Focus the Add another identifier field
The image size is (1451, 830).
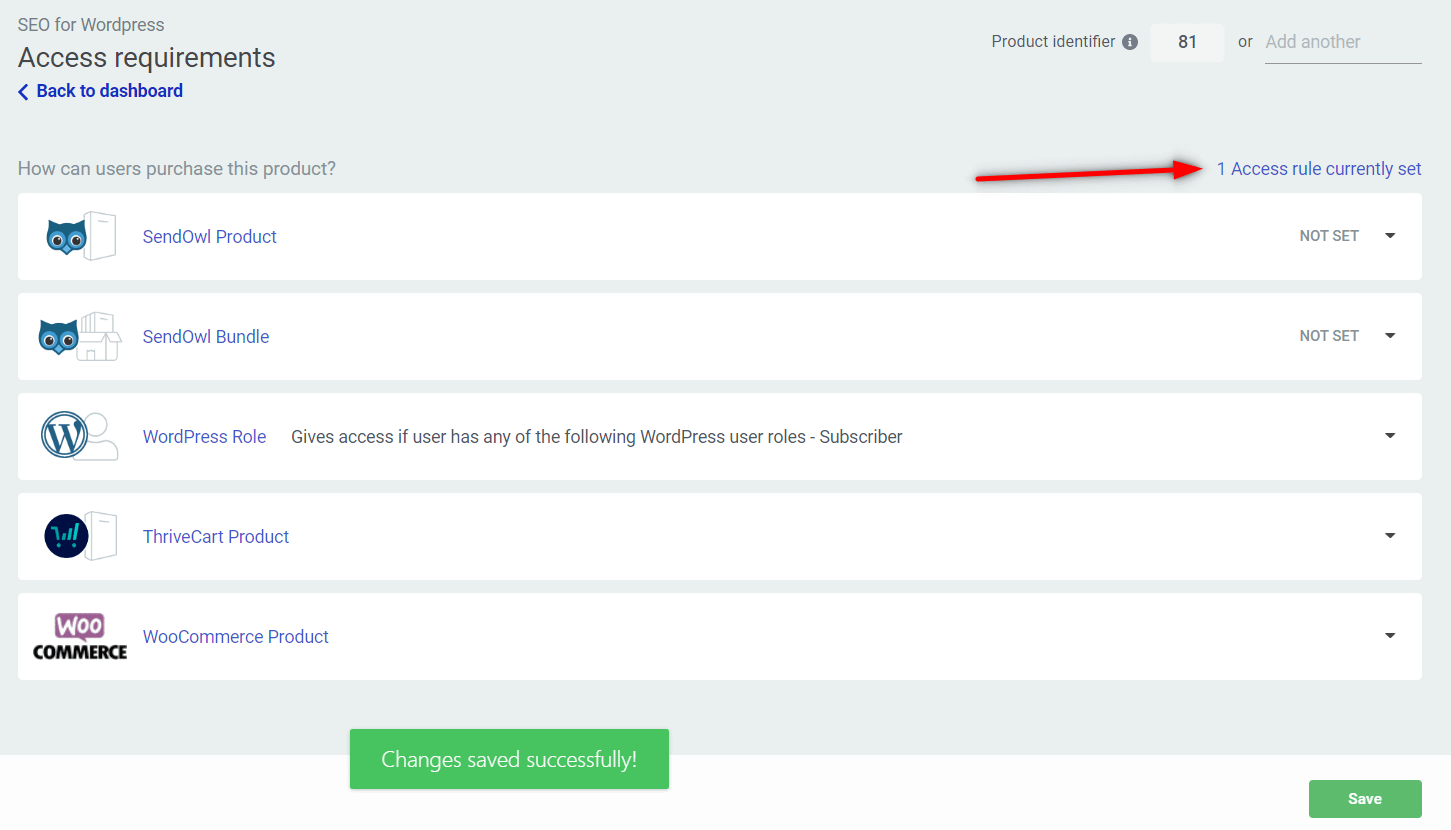coord(1342,42)
